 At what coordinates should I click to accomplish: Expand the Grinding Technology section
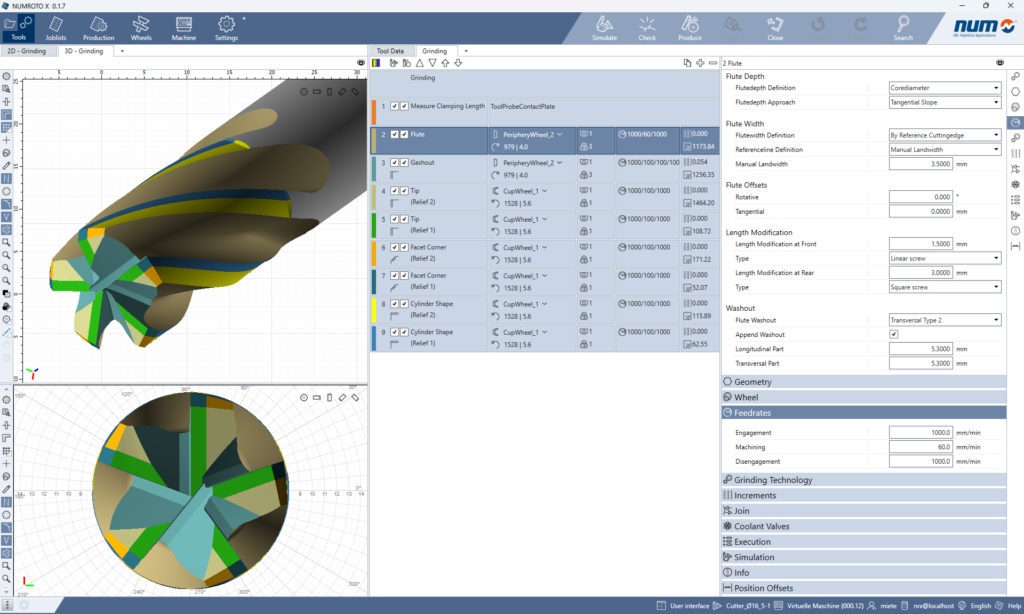[x=773, y=480]
